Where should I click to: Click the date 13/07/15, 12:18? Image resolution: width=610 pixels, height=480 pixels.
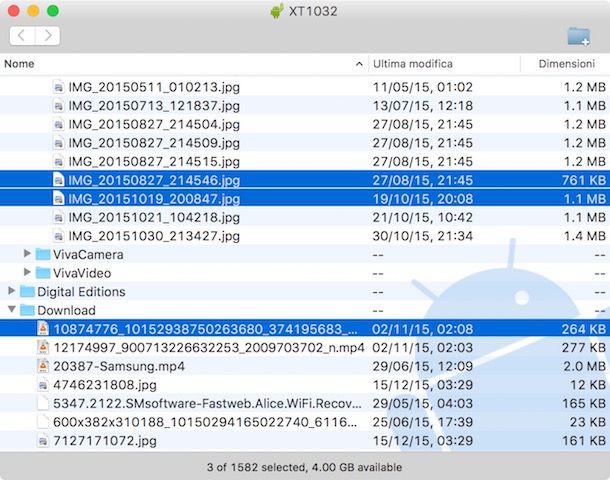pos(423,106)
